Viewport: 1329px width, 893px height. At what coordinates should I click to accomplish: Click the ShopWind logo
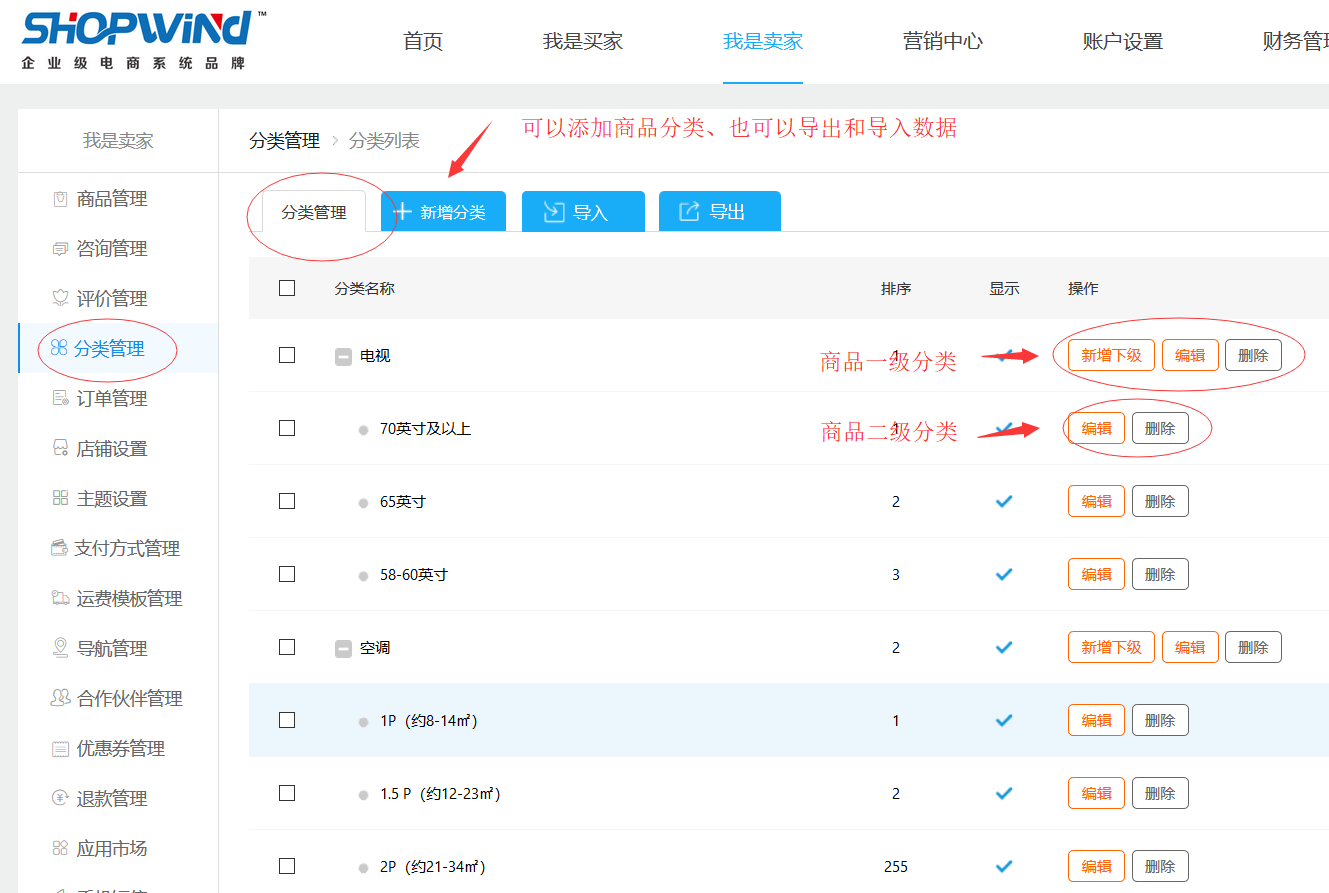(x=144, y=39)
